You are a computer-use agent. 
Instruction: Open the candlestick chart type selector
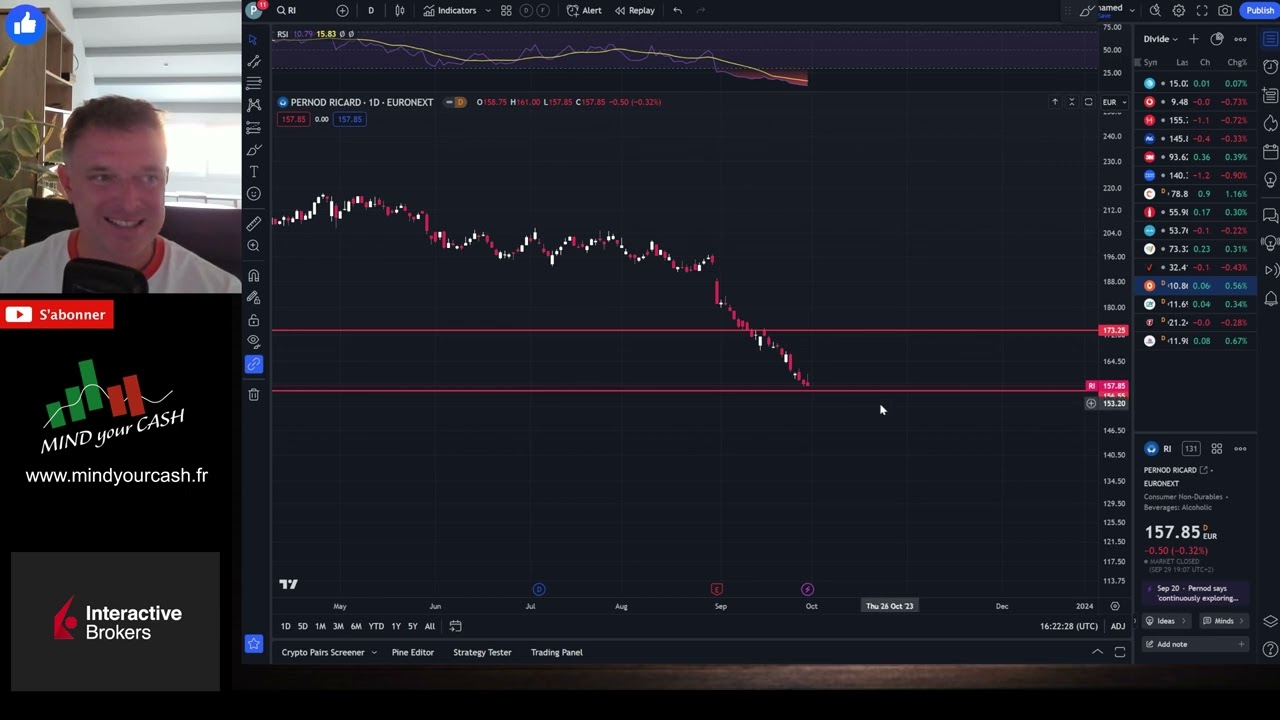pyautogui.click(x=400, y=10)
